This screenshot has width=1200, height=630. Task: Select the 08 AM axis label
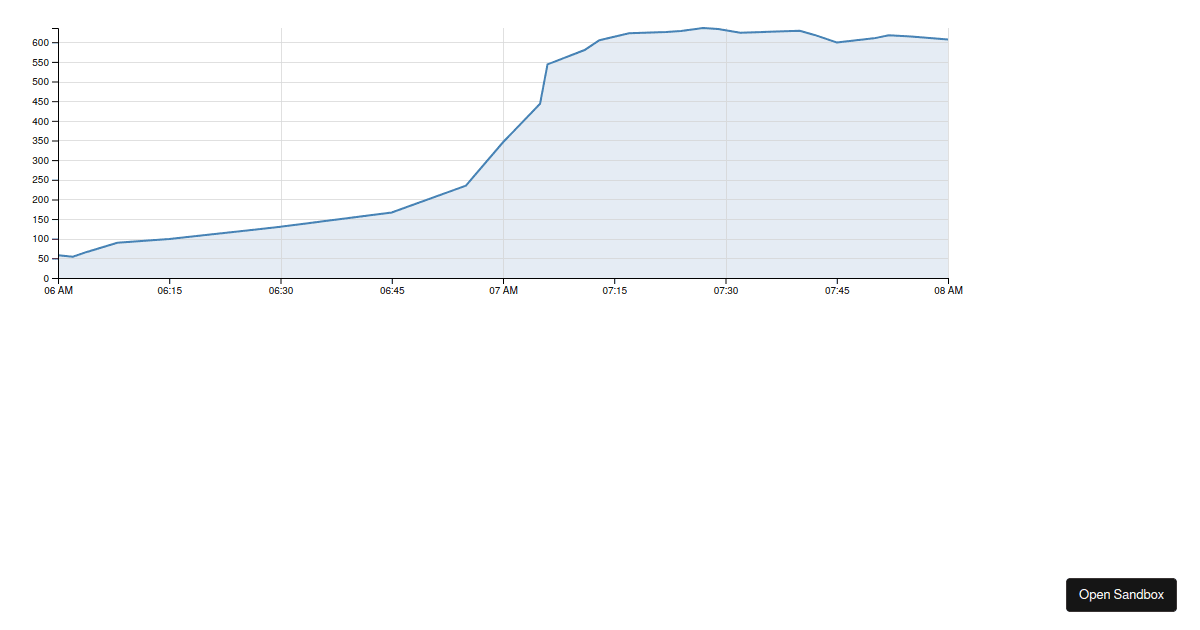948,291
